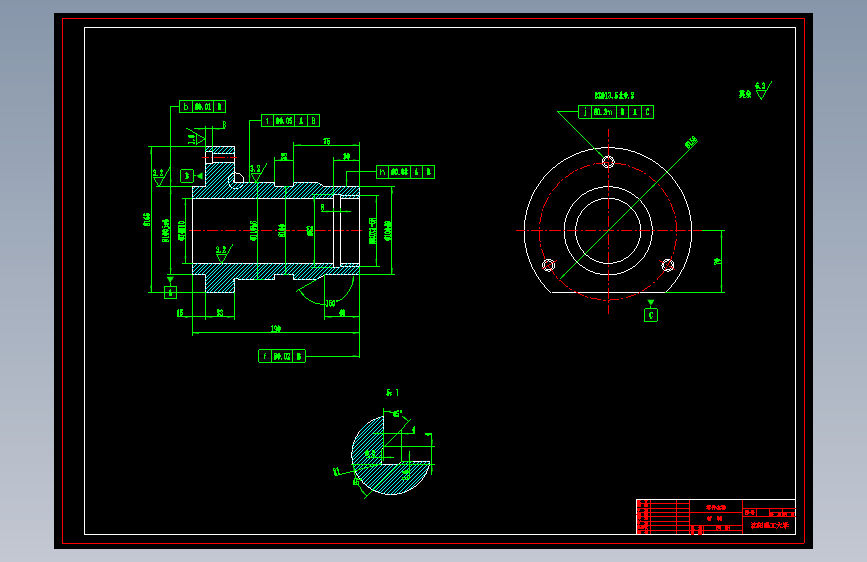867x562 pixels.
Task: Pick the vertical dimension right of circular view
Action: tap(718, 261)
